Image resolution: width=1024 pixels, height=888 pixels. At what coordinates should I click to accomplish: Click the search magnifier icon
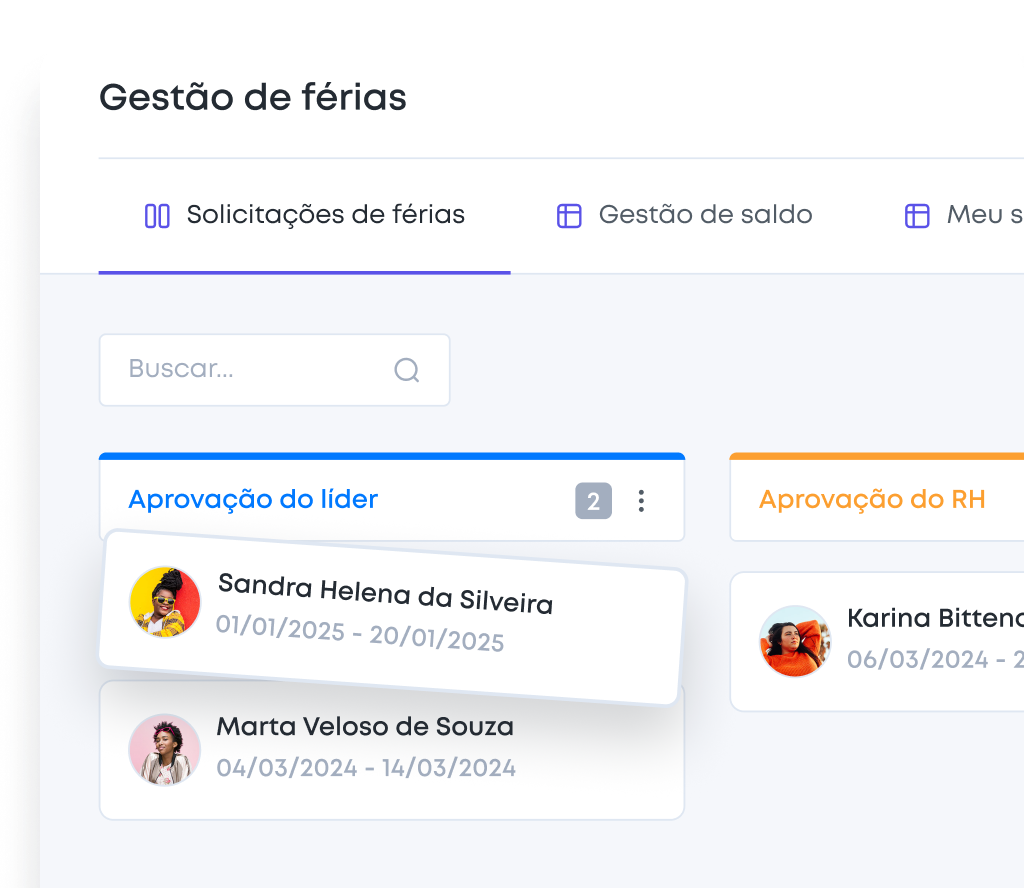406,370
